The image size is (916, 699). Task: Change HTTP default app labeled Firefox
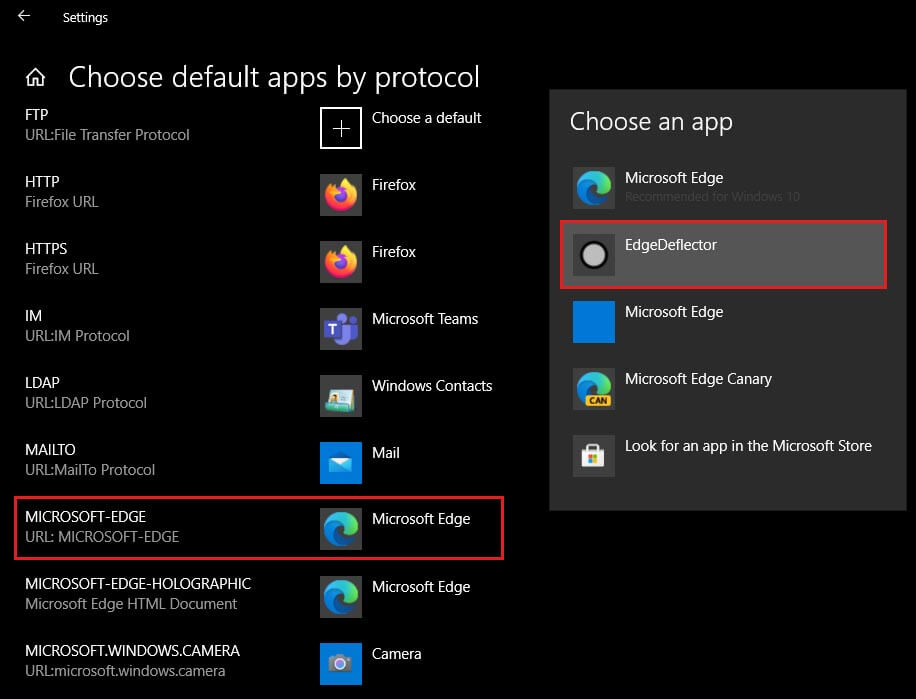tap(394, 185)
